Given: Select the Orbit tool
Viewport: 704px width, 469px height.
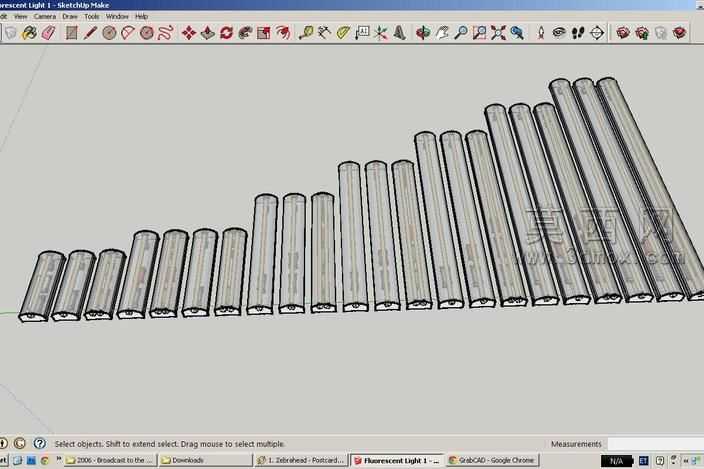Looking at the screenshot, I should pyautogui.click(x=423, y=33).
